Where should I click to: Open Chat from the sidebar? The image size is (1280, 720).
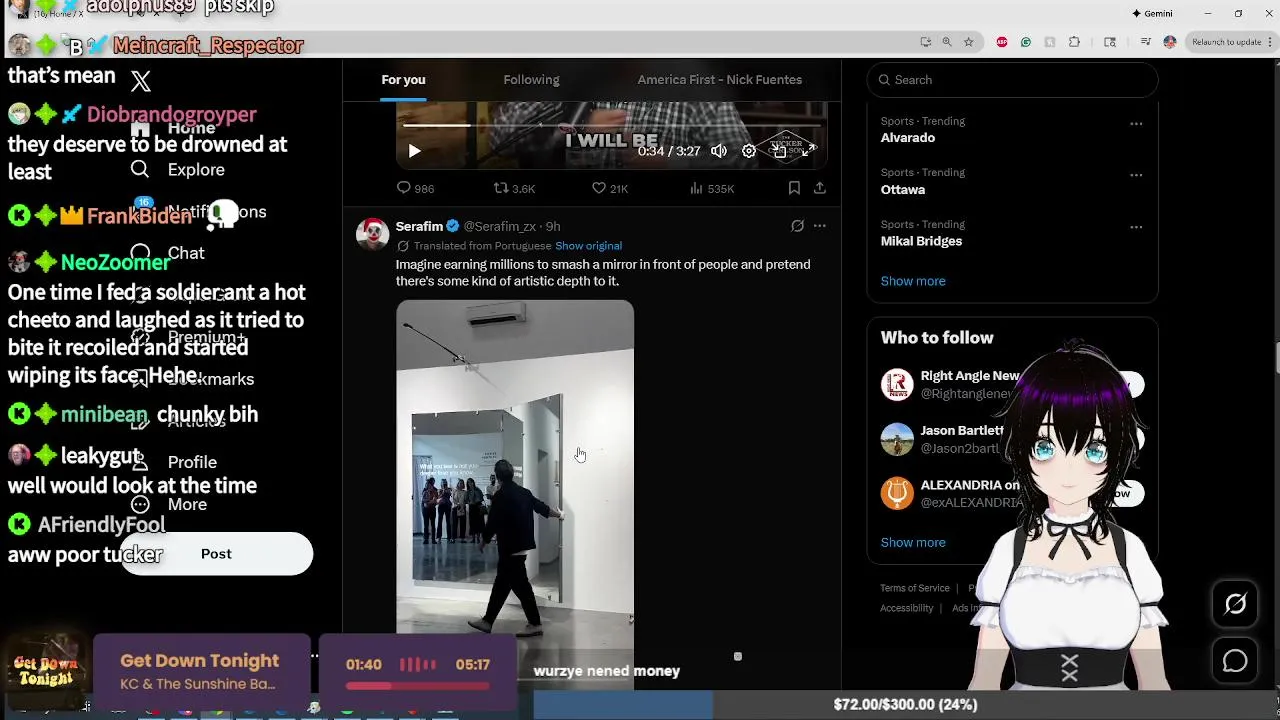click(x=186, y=254)
